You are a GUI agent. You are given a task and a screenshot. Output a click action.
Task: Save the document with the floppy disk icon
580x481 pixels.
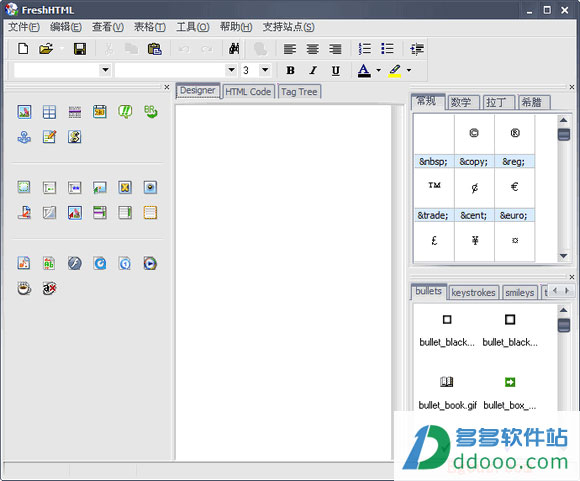[80, 48]
